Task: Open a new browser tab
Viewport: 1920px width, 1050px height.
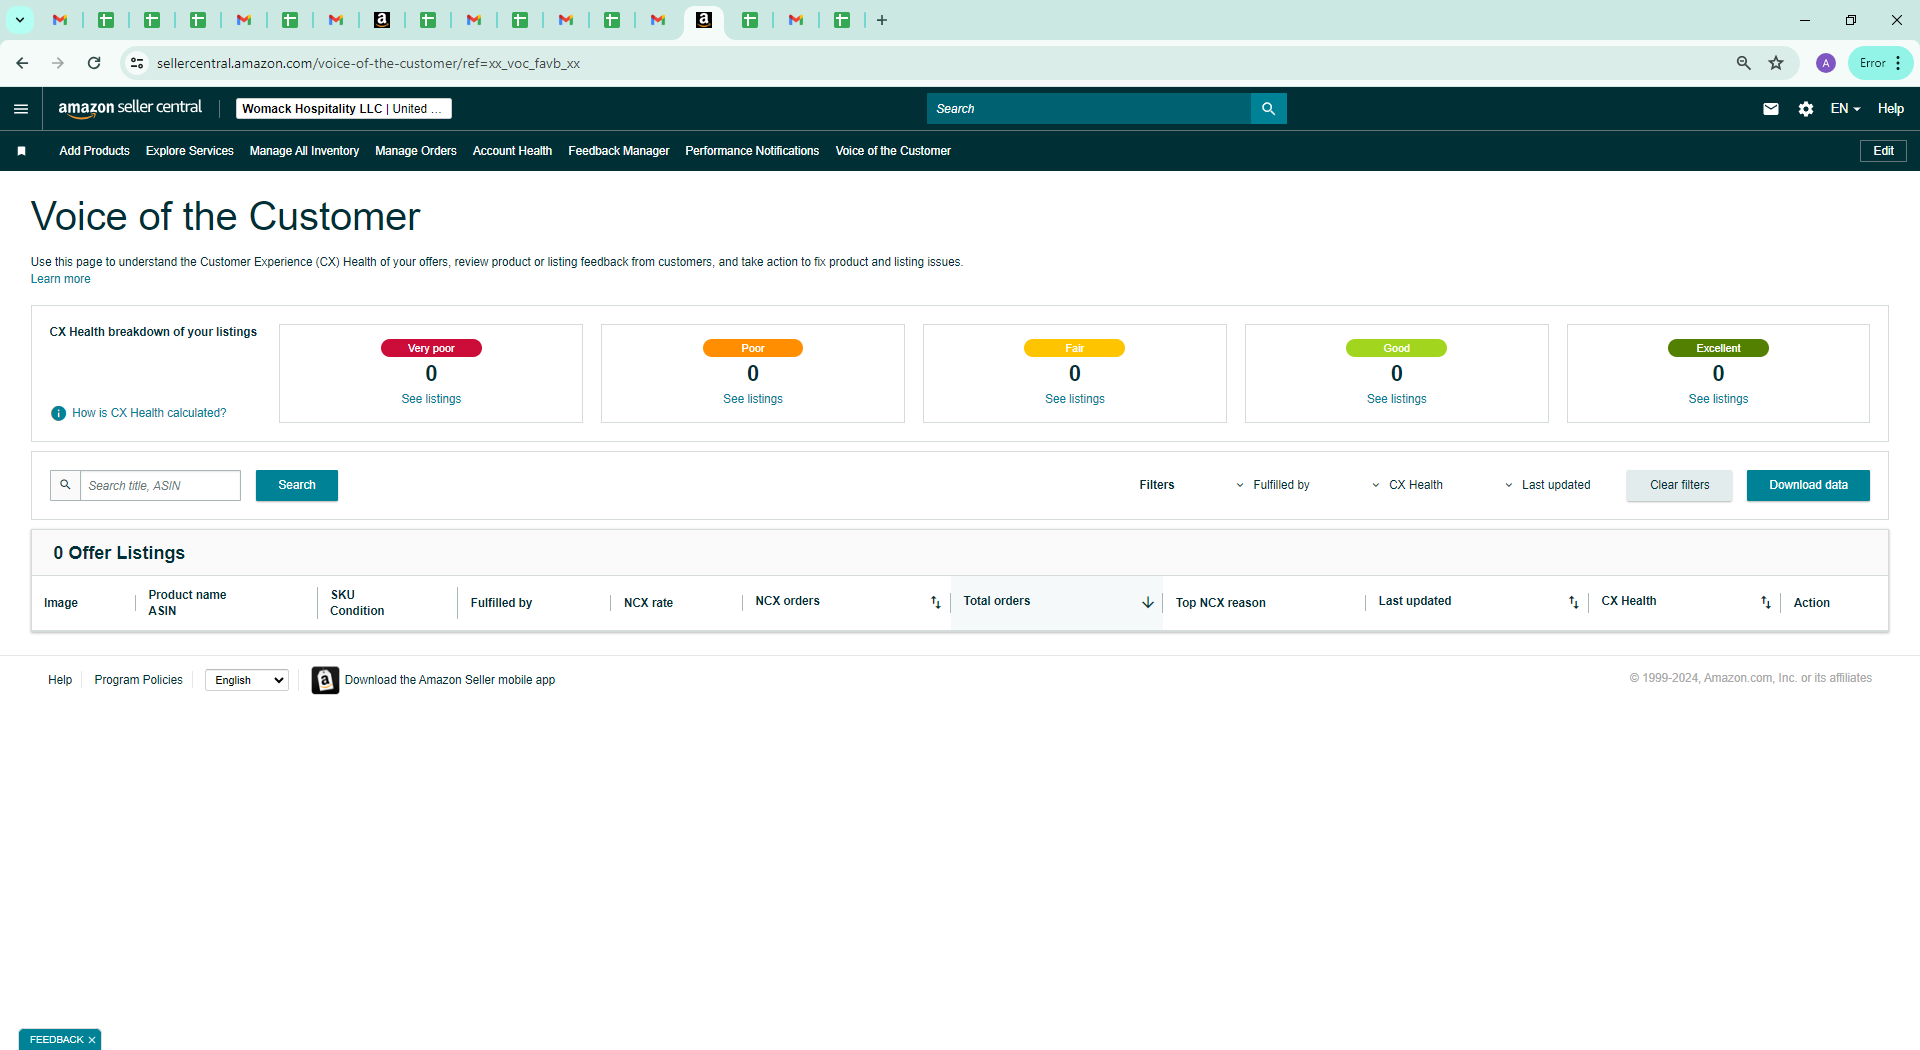Action: click(x=882, y=20)
